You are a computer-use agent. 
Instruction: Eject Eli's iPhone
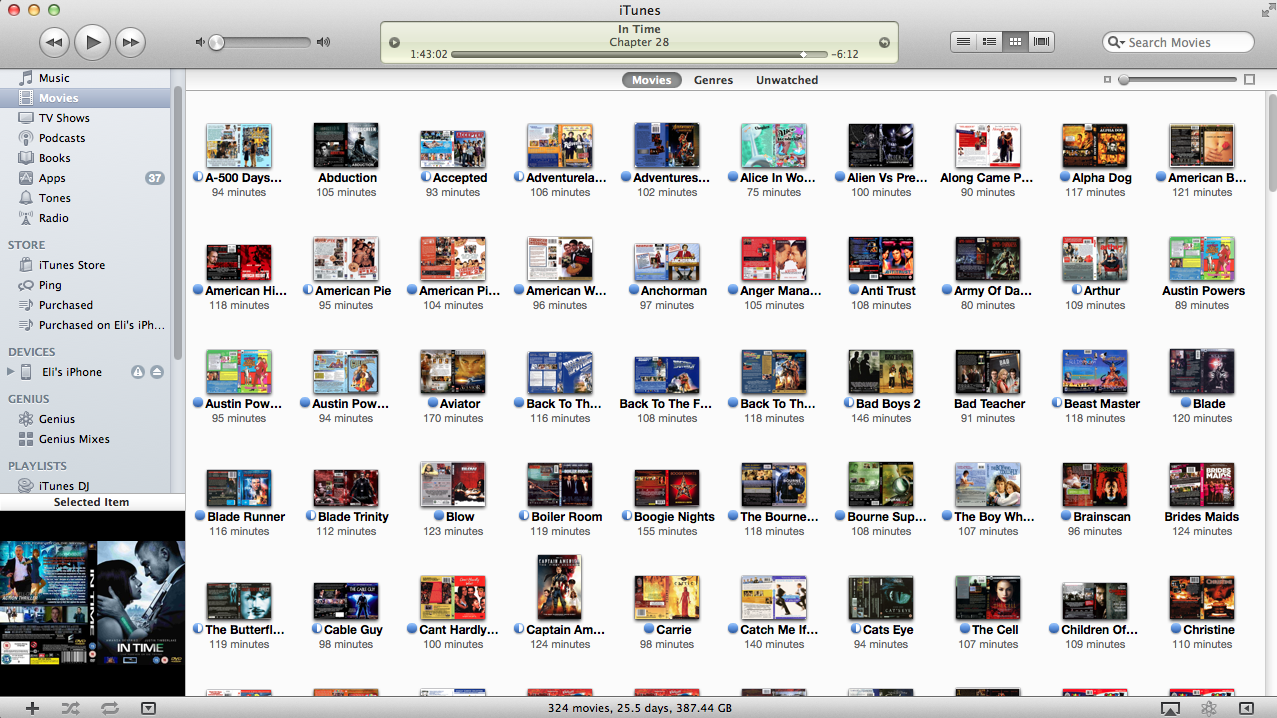point(157,372)
